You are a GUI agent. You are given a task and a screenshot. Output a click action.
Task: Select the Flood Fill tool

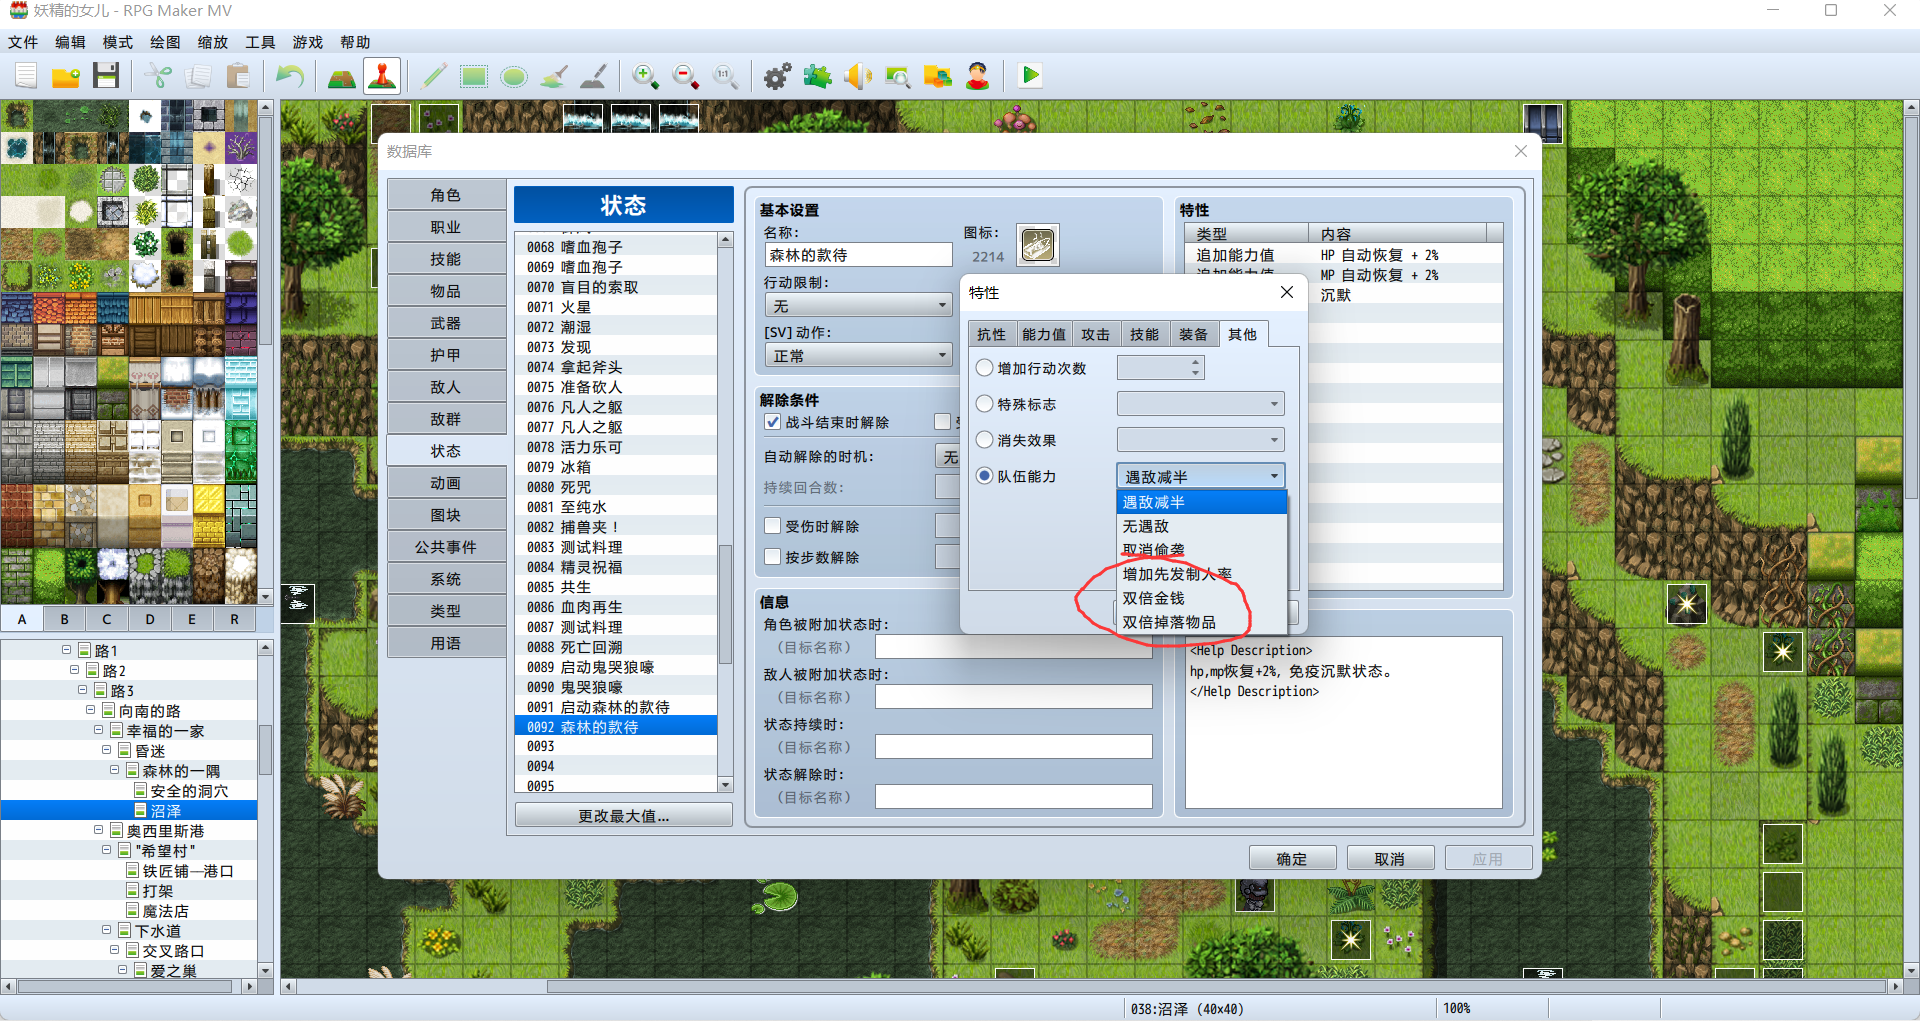tap(554, 76)
